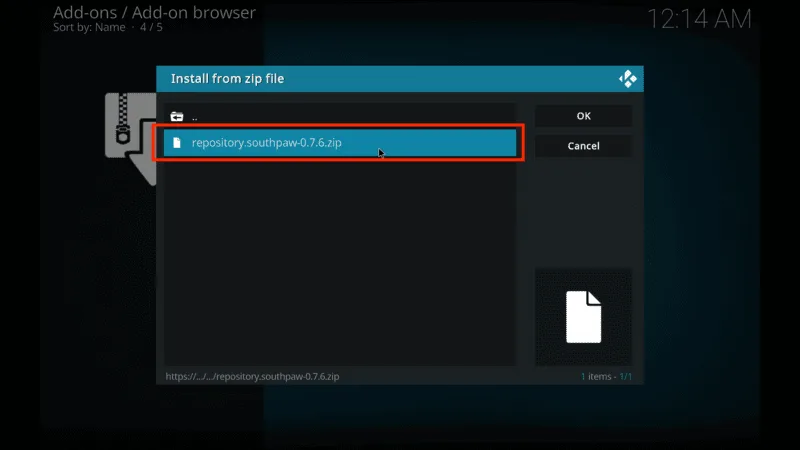Click the large file preview thumbnail
Viewport: 800px width, 450px height.
coord(583,317)
